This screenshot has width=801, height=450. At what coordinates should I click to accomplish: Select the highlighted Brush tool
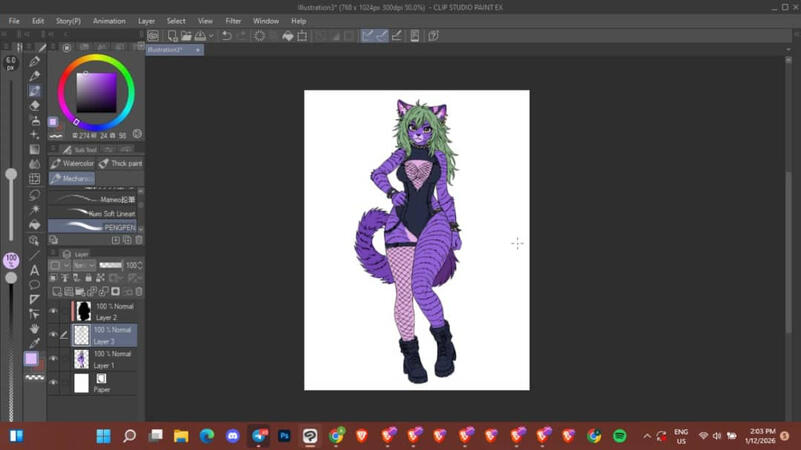(x=34, y=91)
